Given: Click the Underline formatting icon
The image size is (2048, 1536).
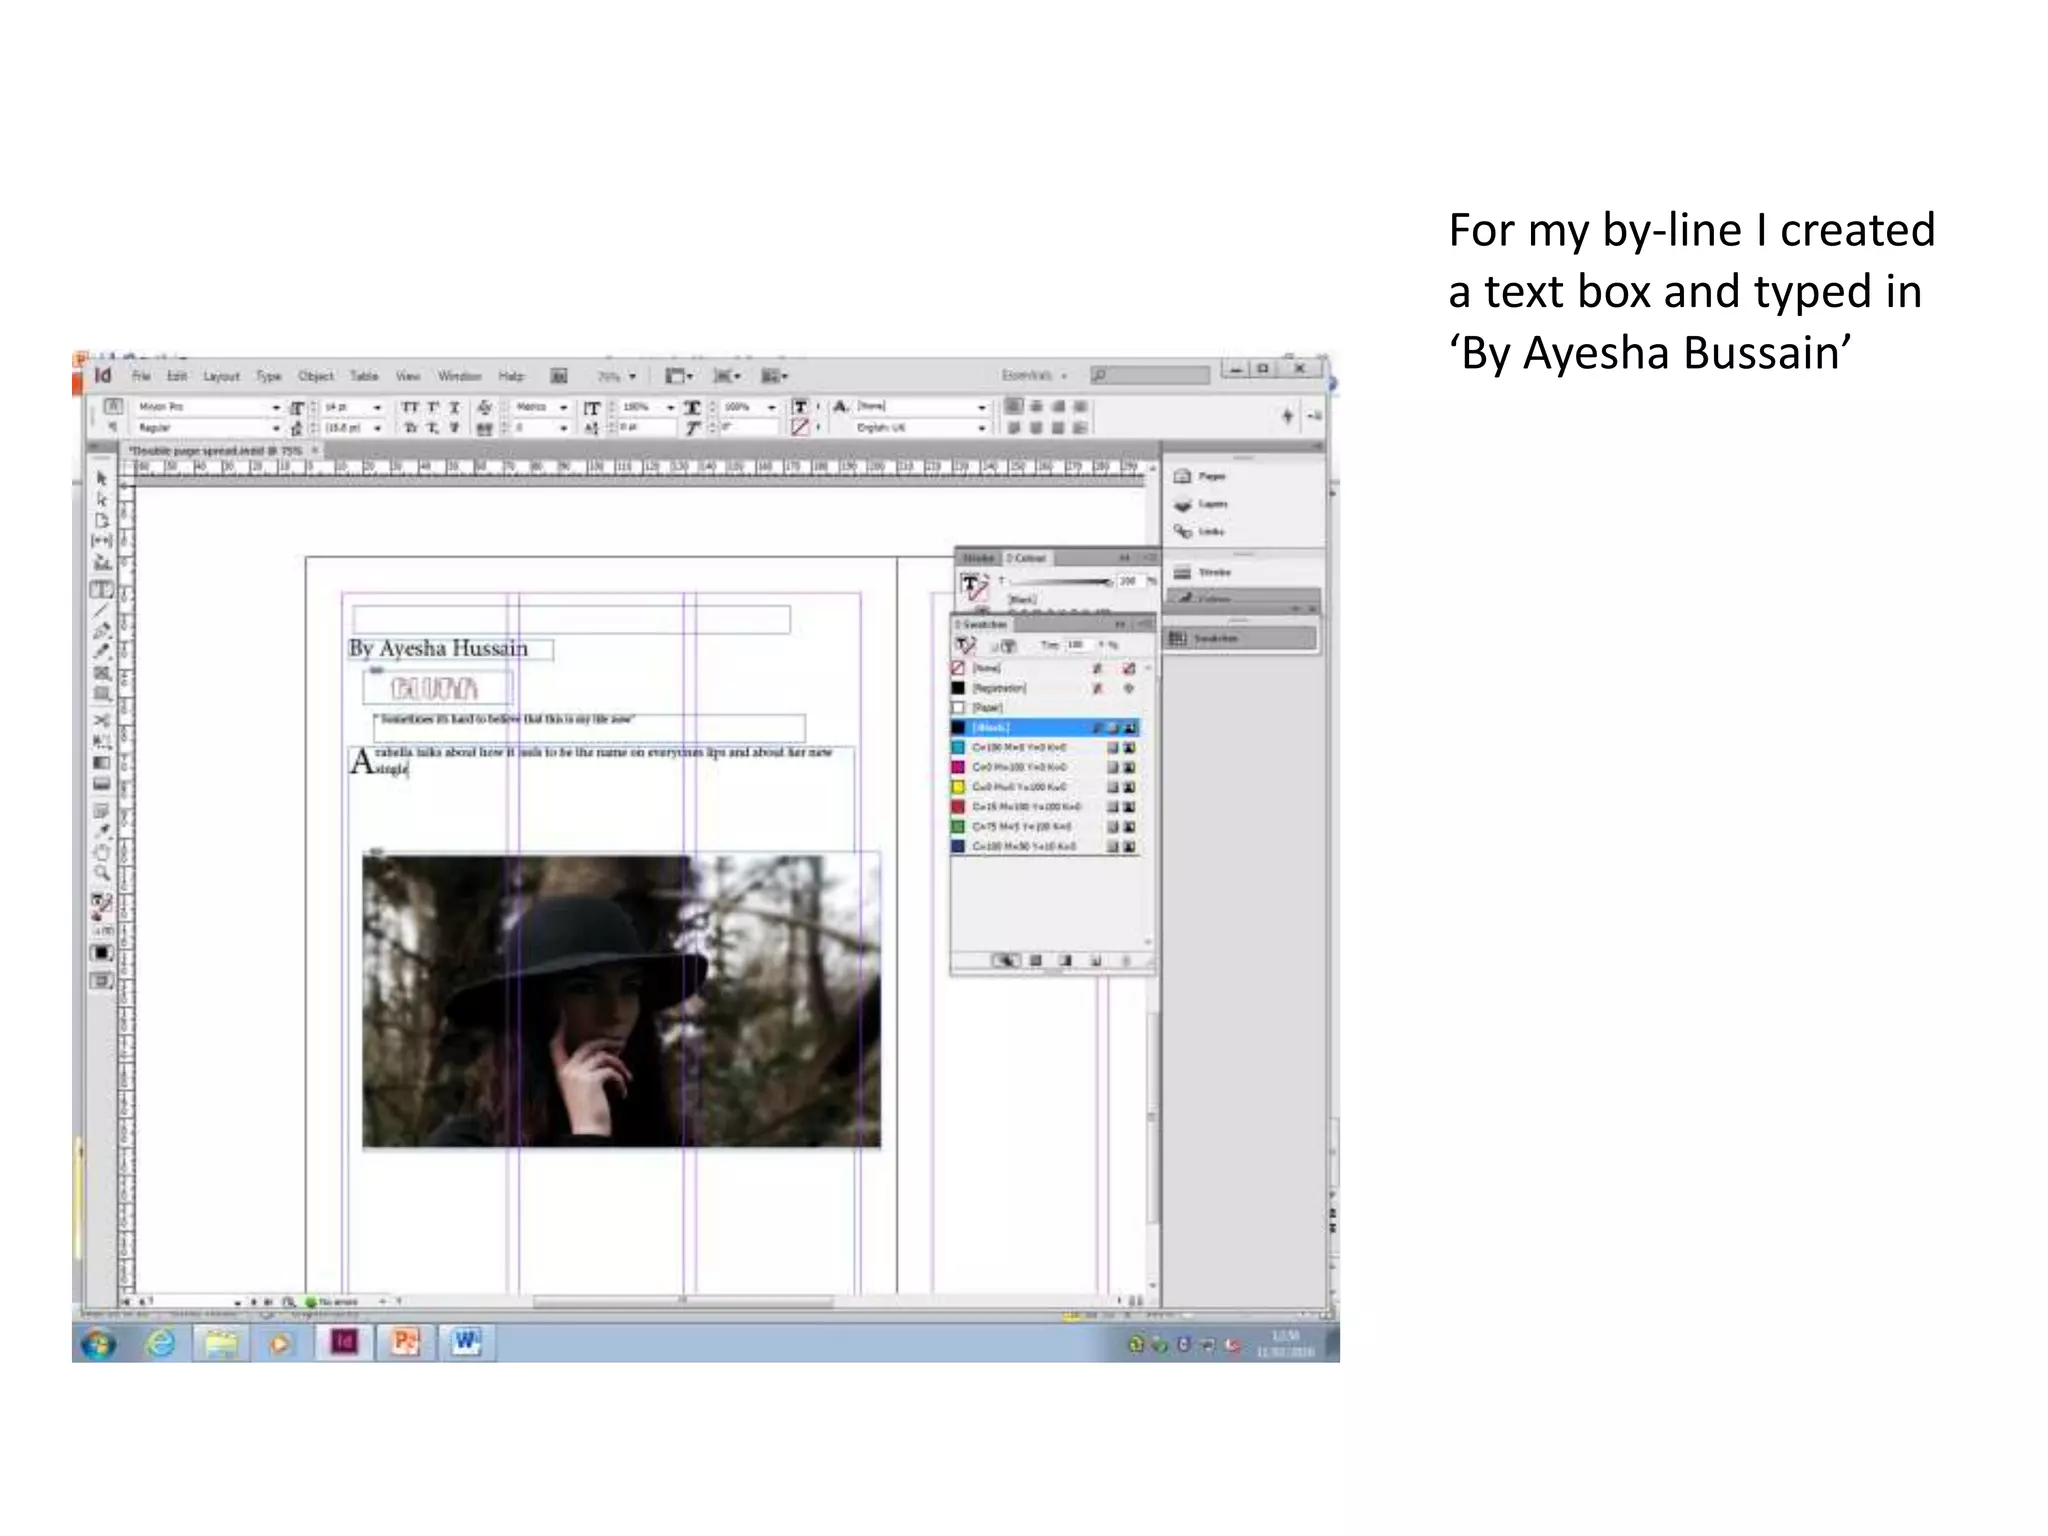Looking at the screenshot, I should (454, 407).
